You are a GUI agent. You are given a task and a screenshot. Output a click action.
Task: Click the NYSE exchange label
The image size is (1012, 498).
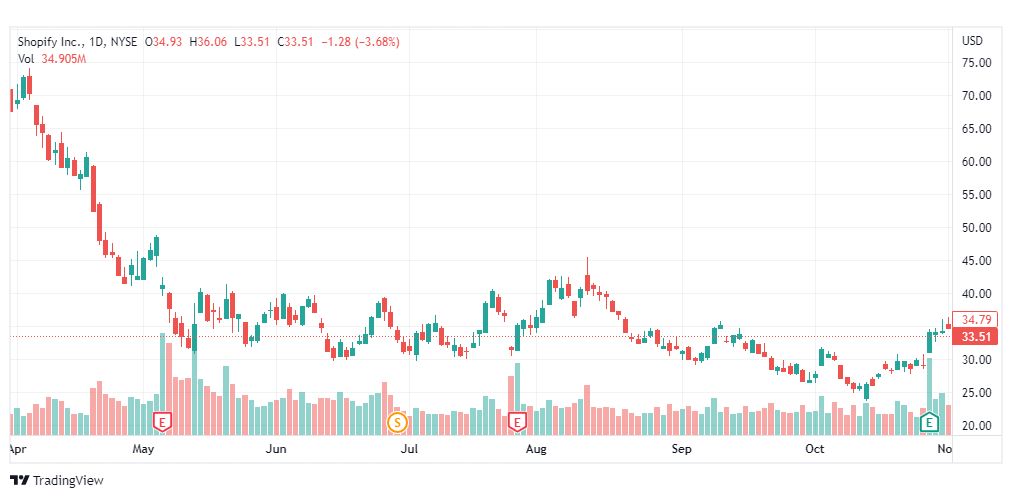tap(124, 42)
